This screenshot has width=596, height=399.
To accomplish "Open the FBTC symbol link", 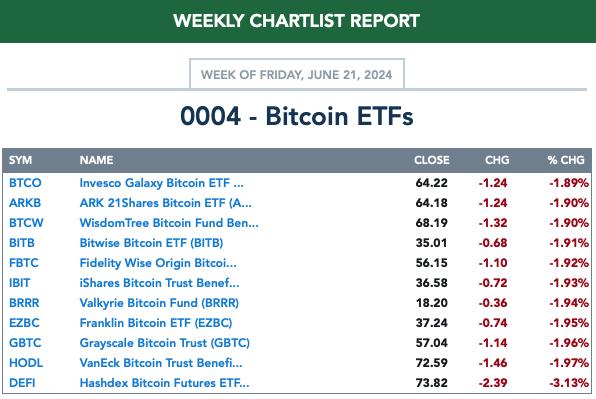I will [24, 263].
